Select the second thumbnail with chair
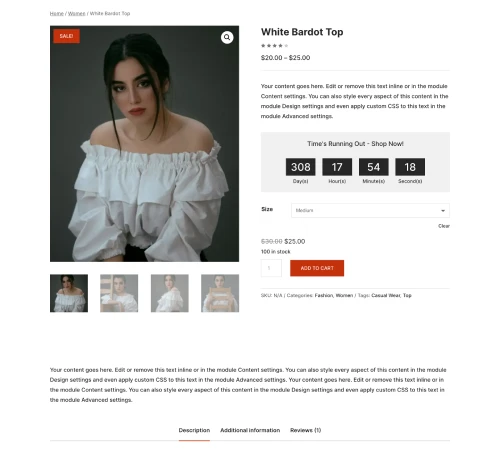The width and height of the screenshot is (500, 450). coord(119,293)
